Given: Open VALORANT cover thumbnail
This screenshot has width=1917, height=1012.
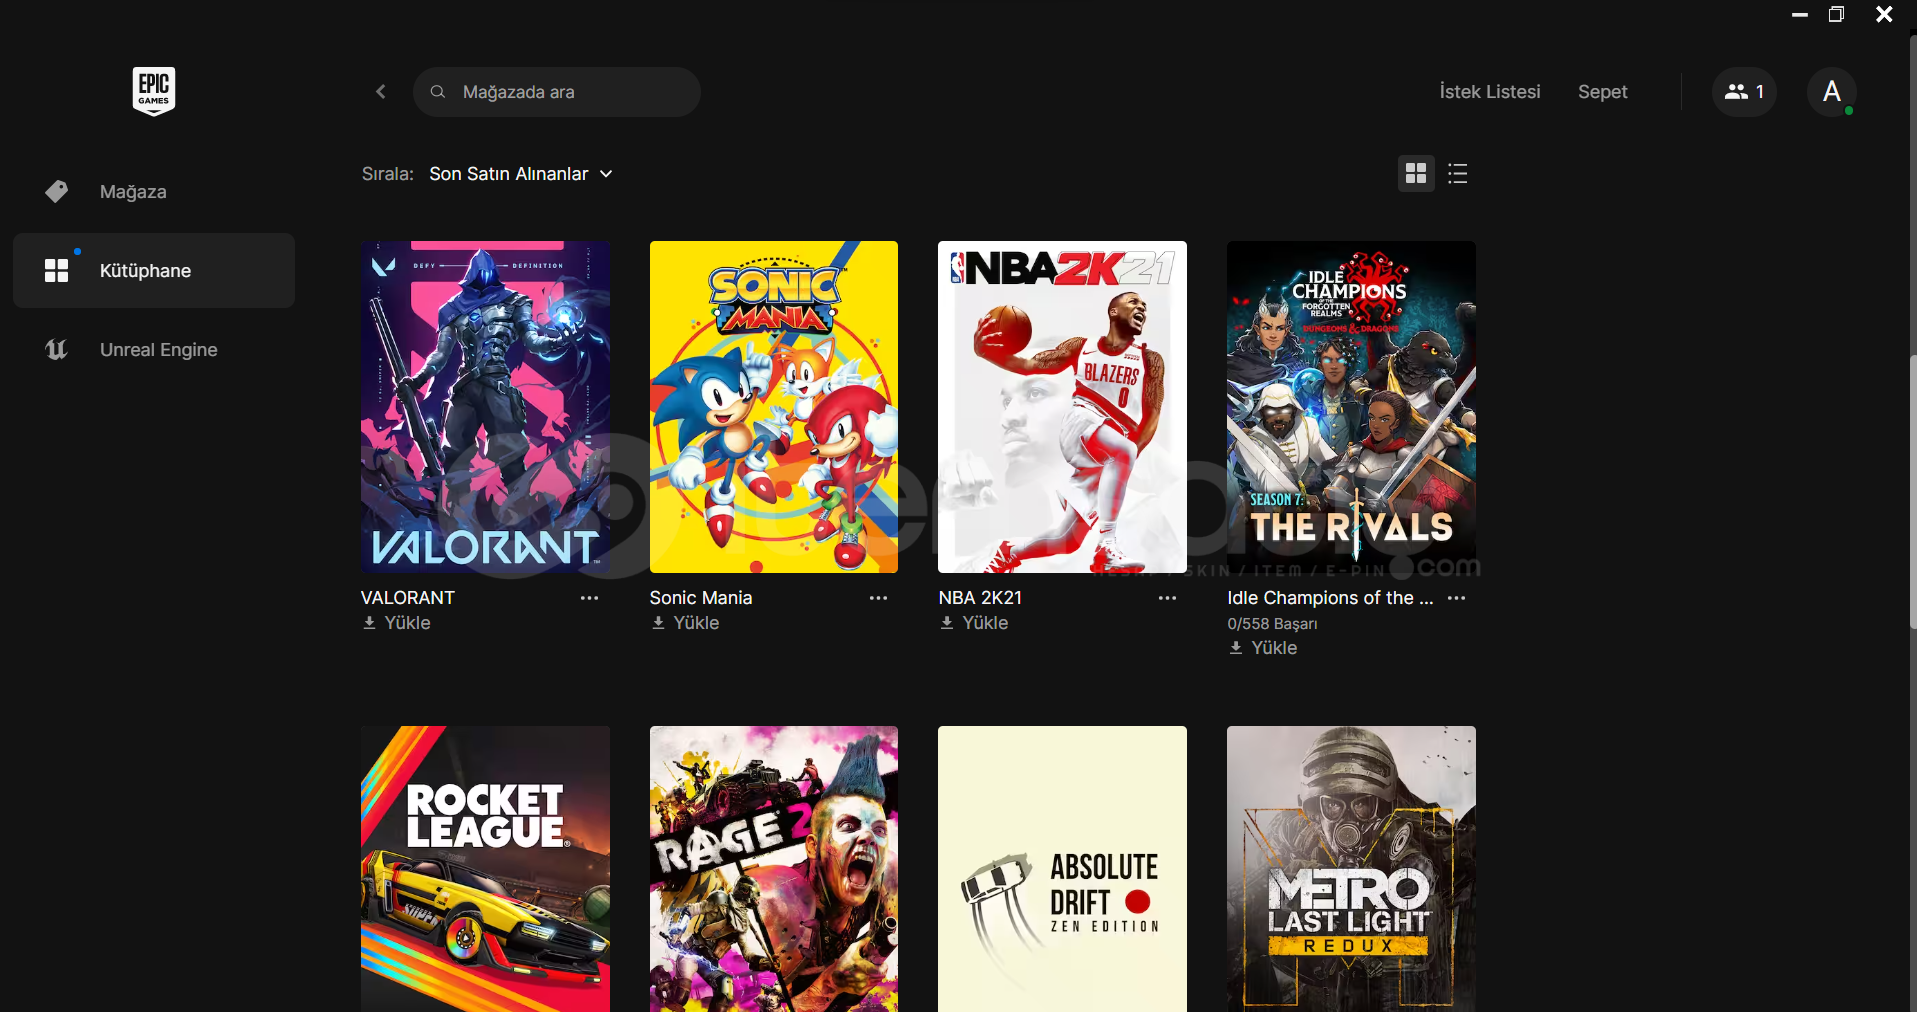Looking at the screenshot, I should click(x=485, y=407).
